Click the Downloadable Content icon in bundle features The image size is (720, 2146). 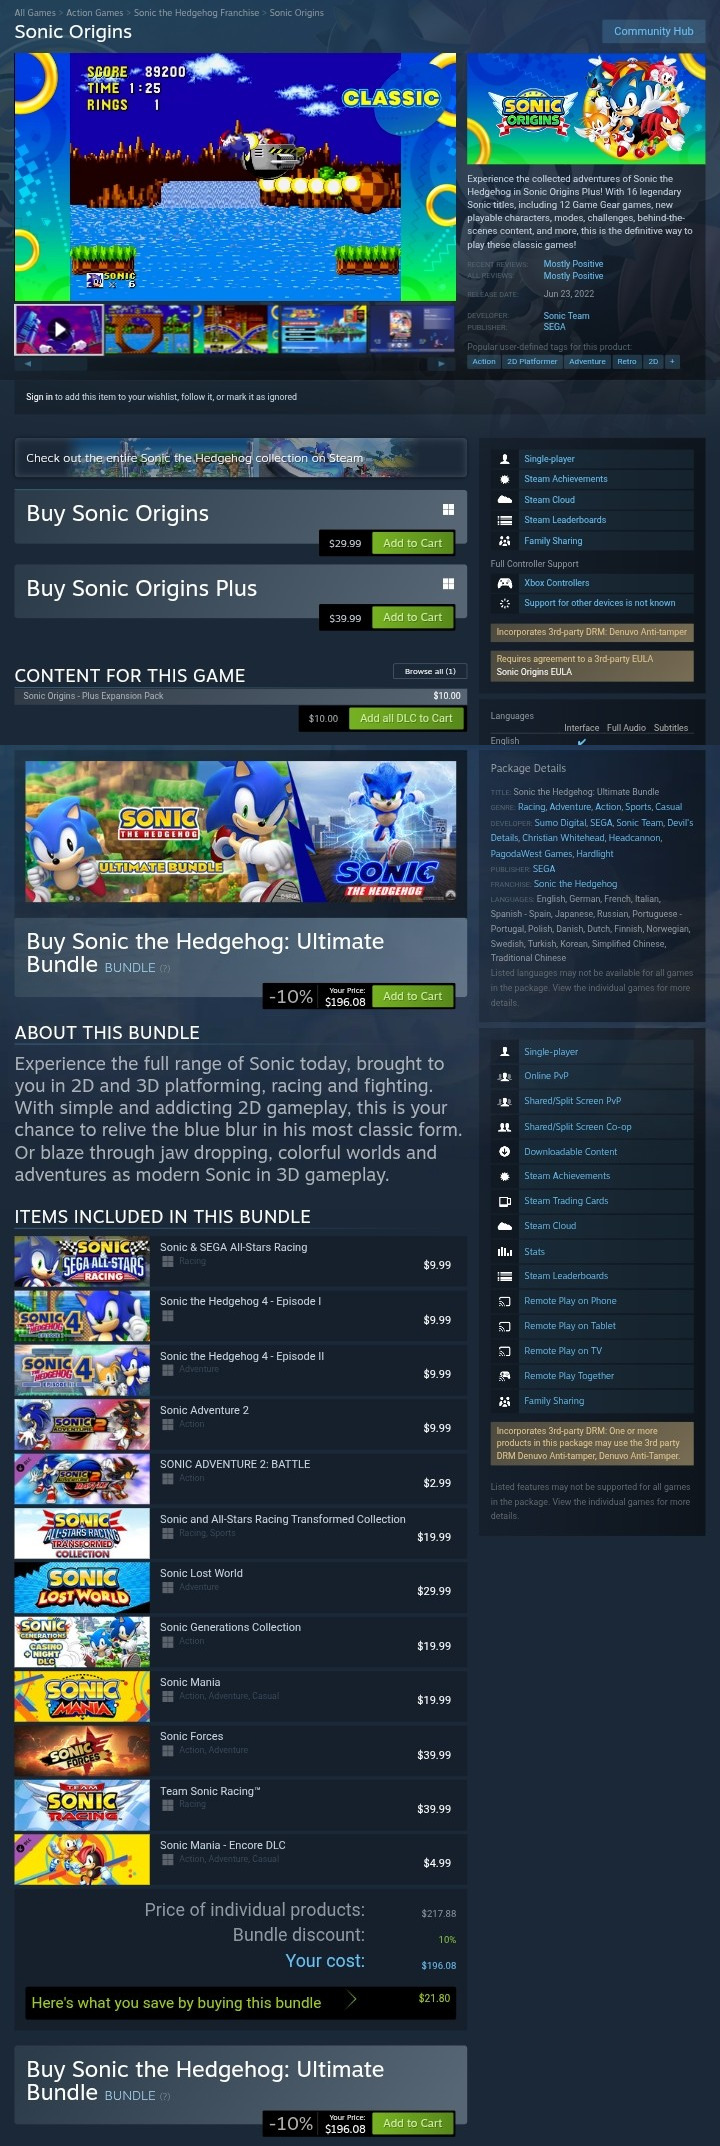[505, 1151]
